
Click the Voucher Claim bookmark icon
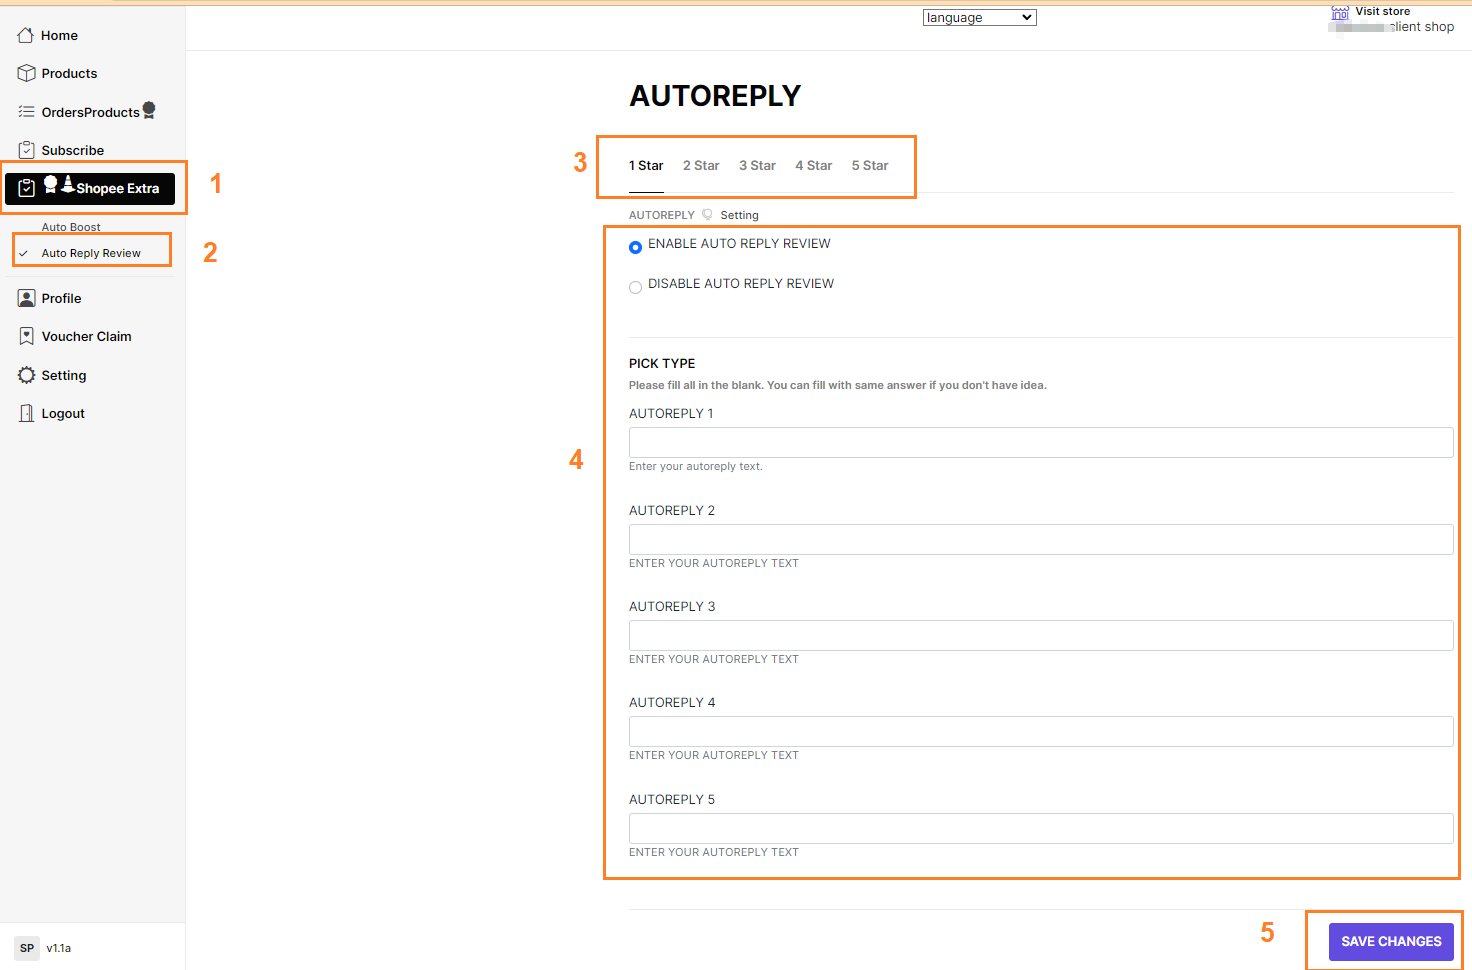coord(26,336)
